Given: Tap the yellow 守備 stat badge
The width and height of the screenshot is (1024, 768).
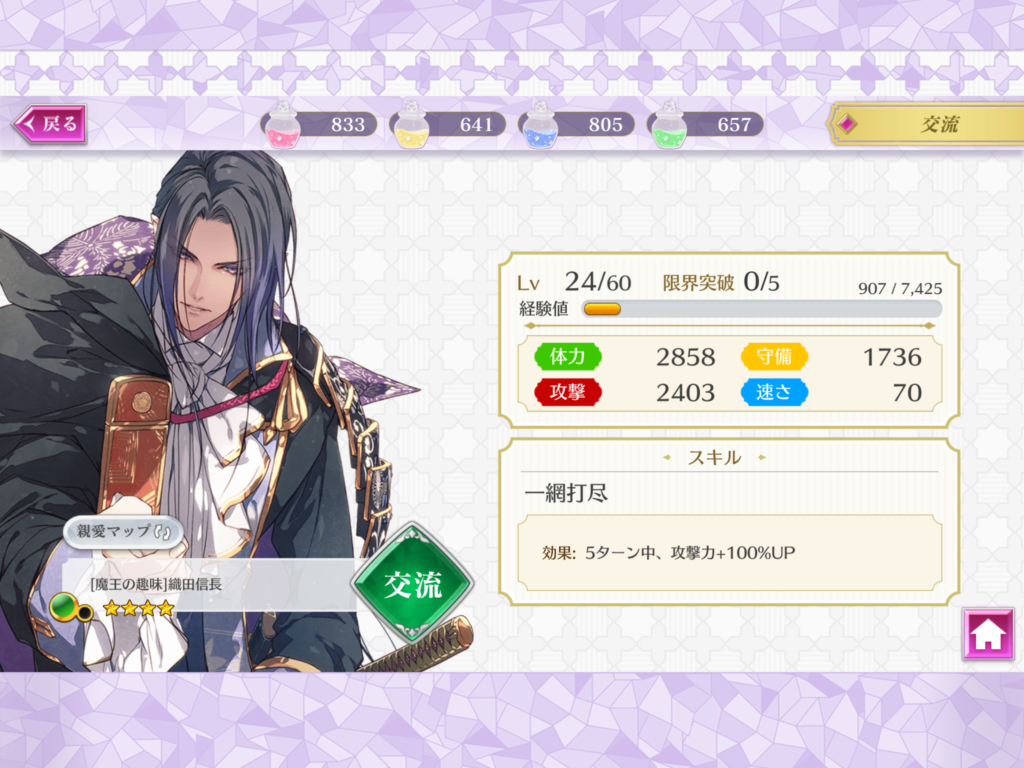Looking at the screenshot, I should pyautogui.click(x=774, y=357).
